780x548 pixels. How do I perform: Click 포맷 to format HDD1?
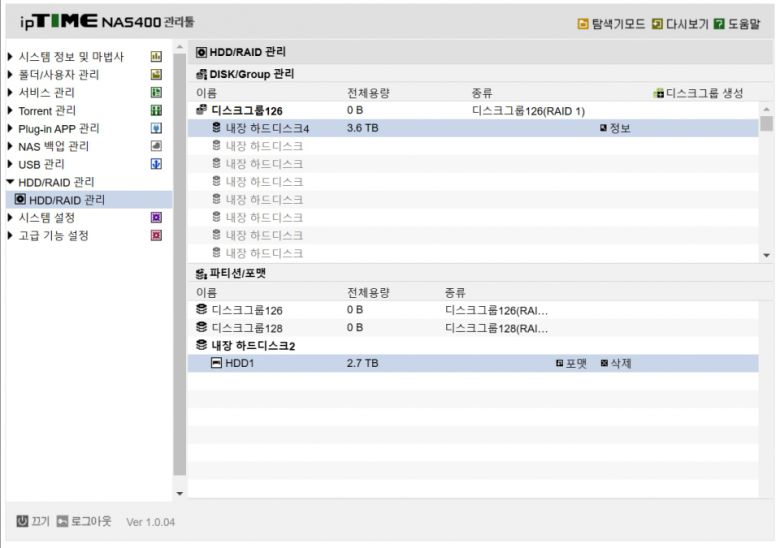(572, 364)
